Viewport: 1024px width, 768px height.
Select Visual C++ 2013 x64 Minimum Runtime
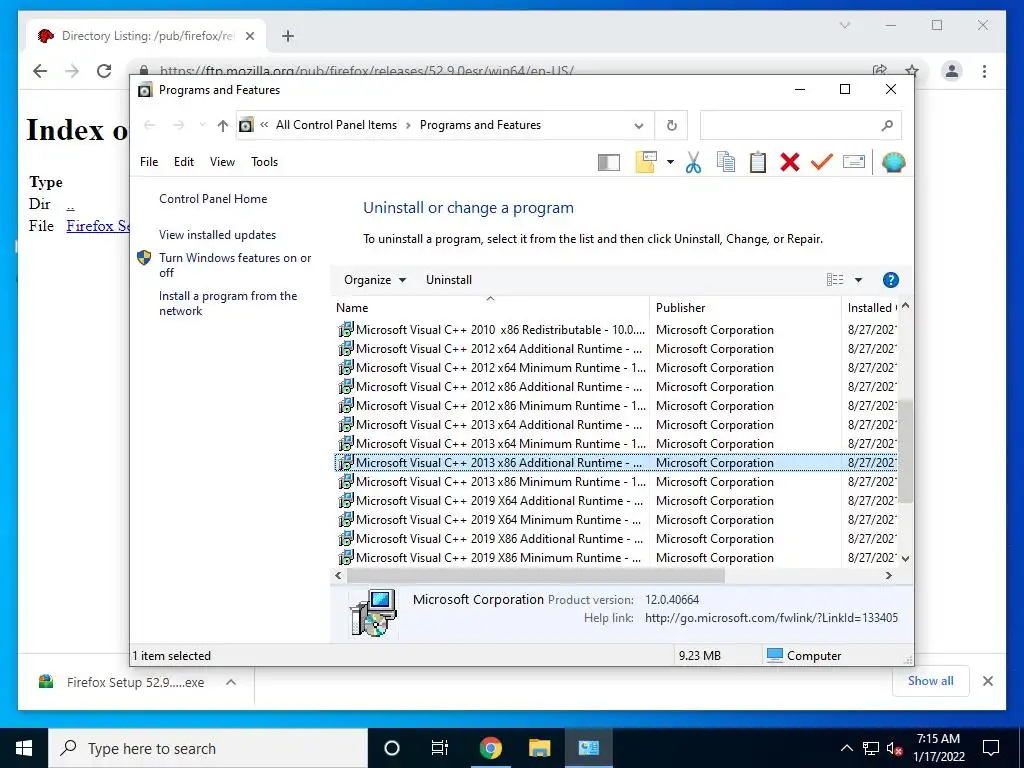(x=616, y=443)
